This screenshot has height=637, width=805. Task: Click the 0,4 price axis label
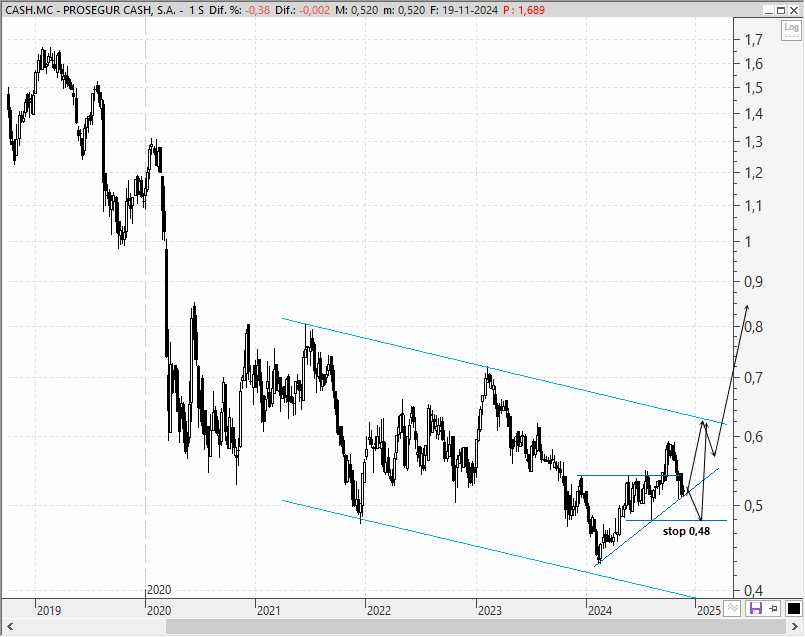pos(754,591)
